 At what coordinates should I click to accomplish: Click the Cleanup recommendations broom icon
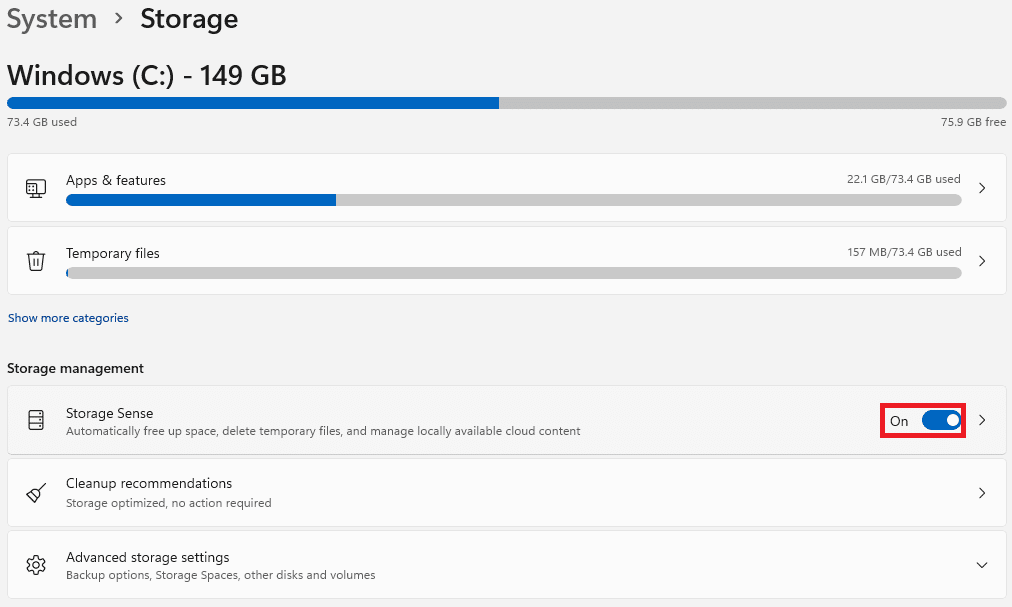pyautogui.click(x=36, y=493)
